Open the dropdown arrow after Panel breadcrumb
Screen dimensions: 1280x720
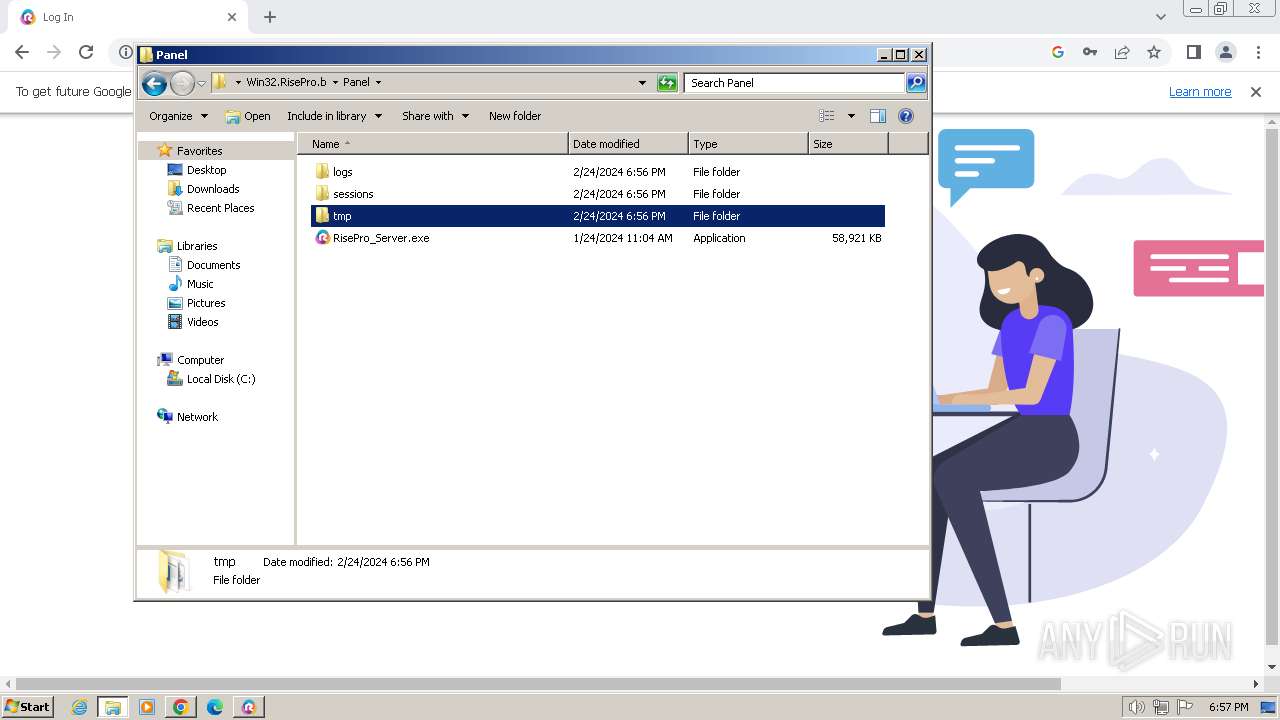pyautogui.click(x=378, y=83)
